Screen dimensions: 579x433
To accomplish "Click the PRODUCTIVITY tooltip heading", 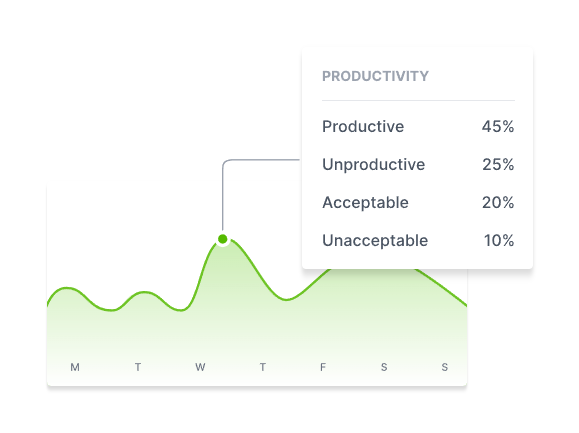I will click(375, 76).
